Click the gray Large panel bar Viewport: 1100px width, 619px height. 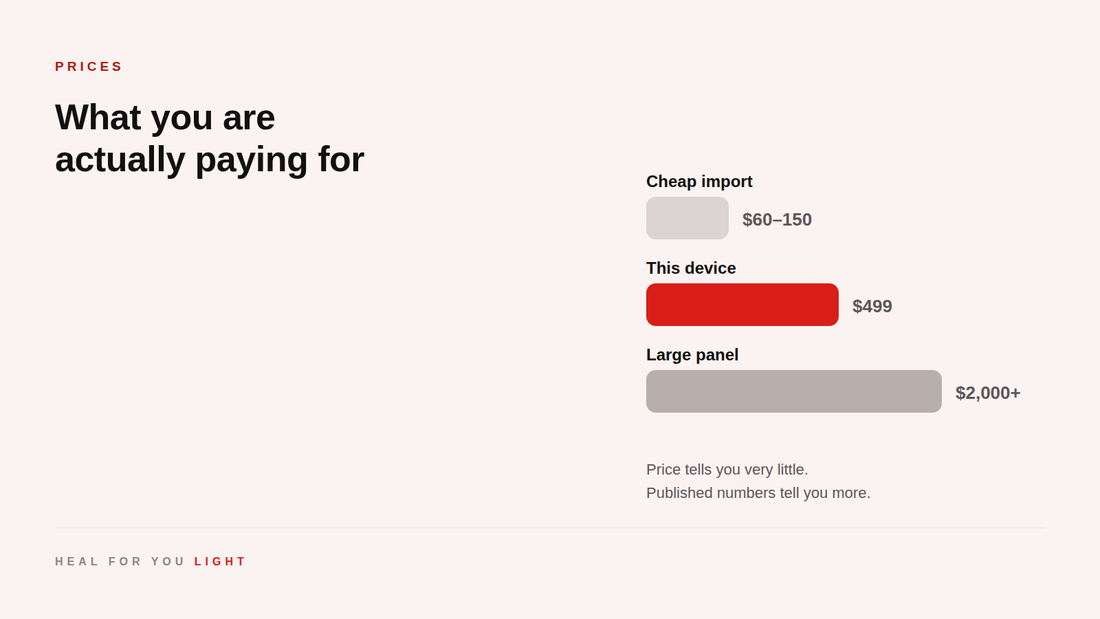[x=793, y=391]
